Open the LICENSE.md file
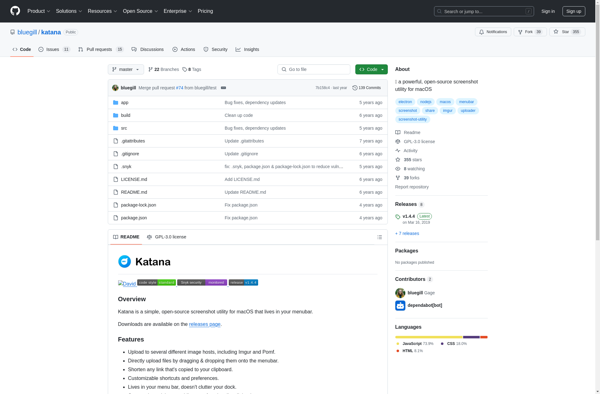The image size is (600, 394). click(134, 179)
